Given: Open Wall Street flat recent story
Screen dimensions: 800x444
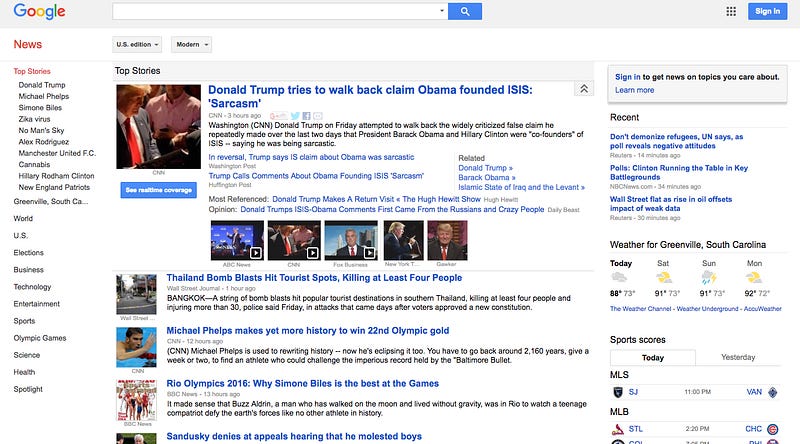Looking at the screenshot, I should [671, 204].
